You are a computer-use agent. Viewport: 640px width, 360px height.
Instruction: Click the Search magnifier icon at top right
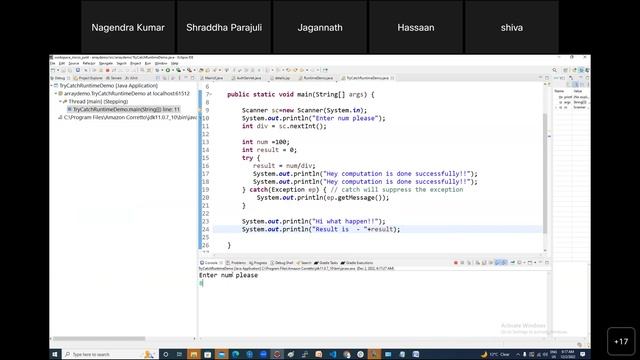[x=555, y=70]
